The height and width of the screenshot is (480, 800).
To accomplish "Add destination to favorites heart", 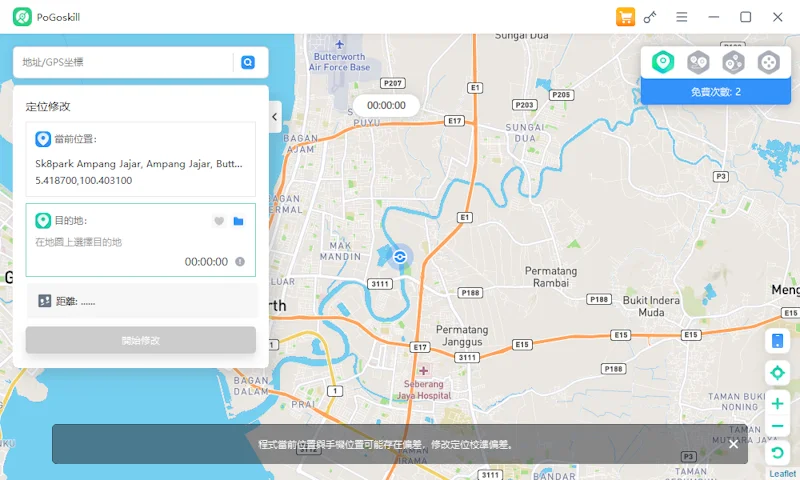I will click(x=219, y=221).
